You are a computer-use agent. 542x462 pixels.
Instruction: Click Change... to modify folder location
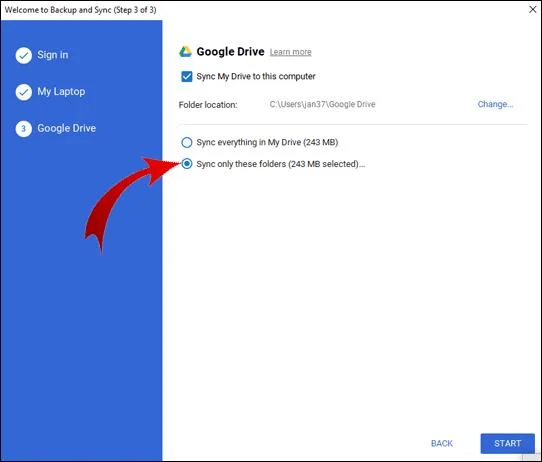coord(495,104)
